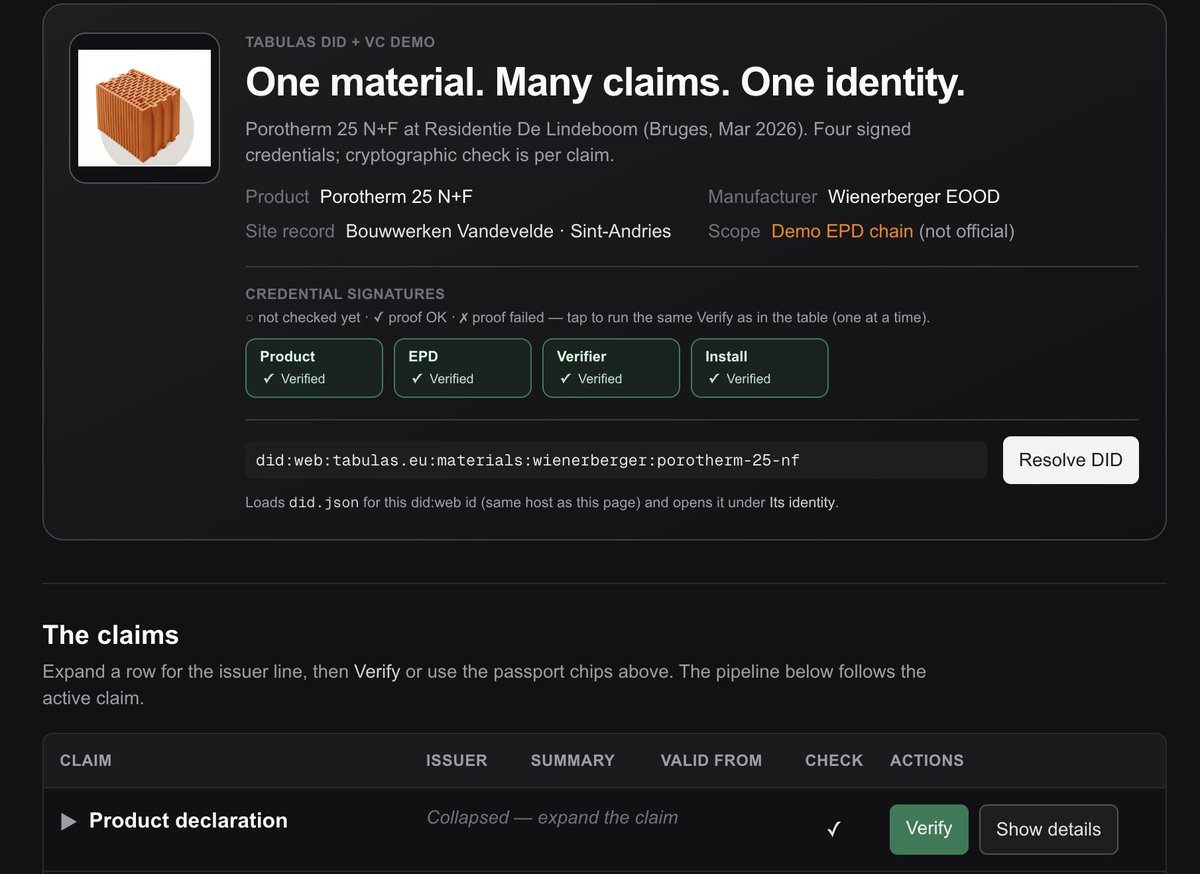Click the 'Wienerberger EOOD' manufacturer value
Image resolution: width=1200 pixels, height=874 pixels.
click(914, 197)
